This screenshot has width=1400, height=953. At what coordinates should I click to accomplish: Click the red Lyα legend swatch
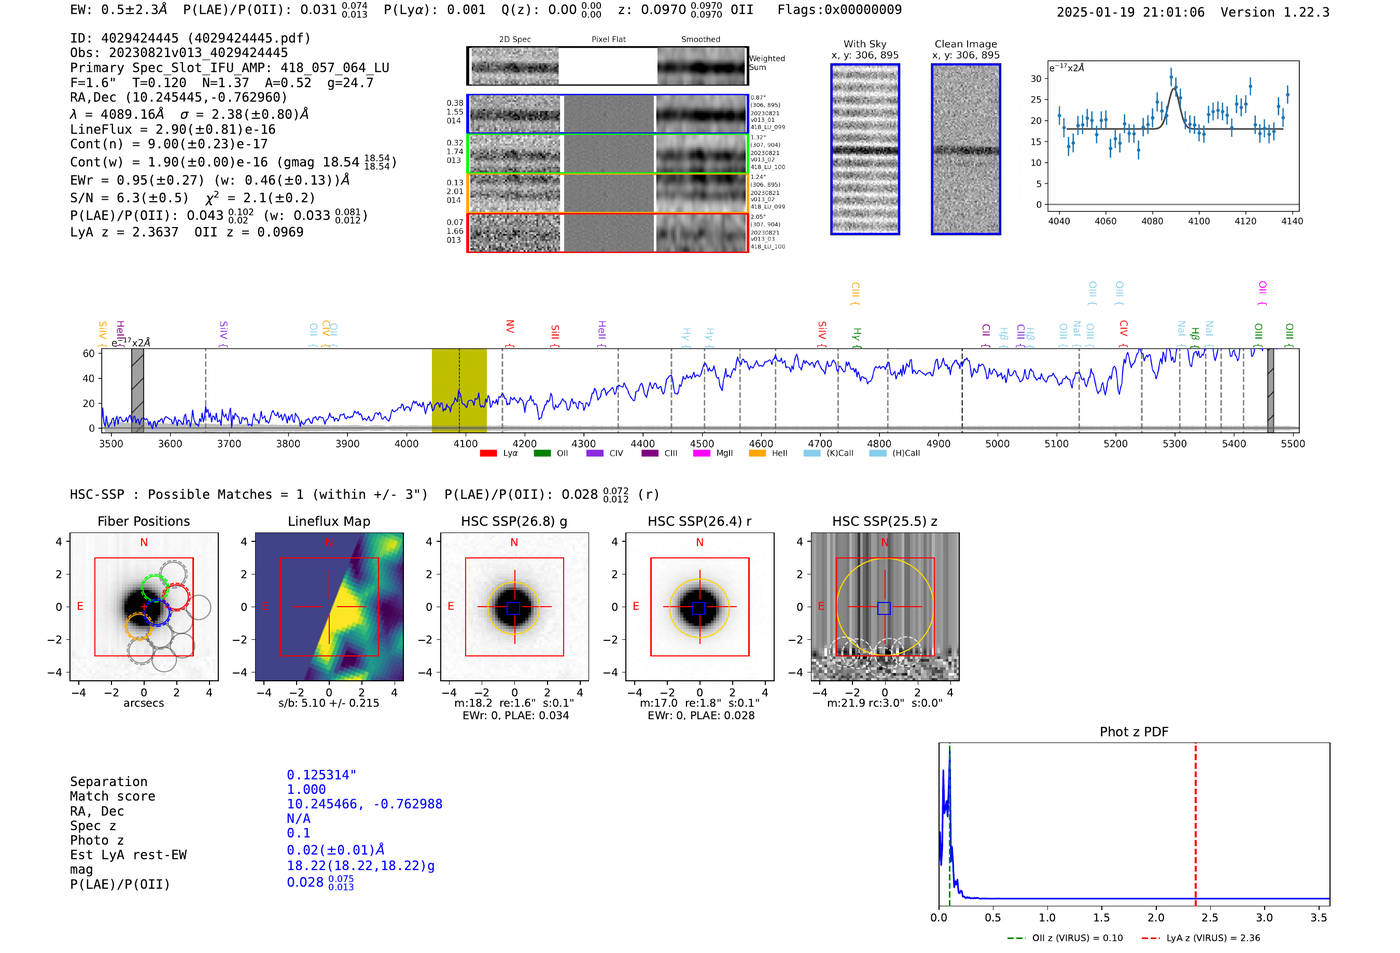pos(488,453)
